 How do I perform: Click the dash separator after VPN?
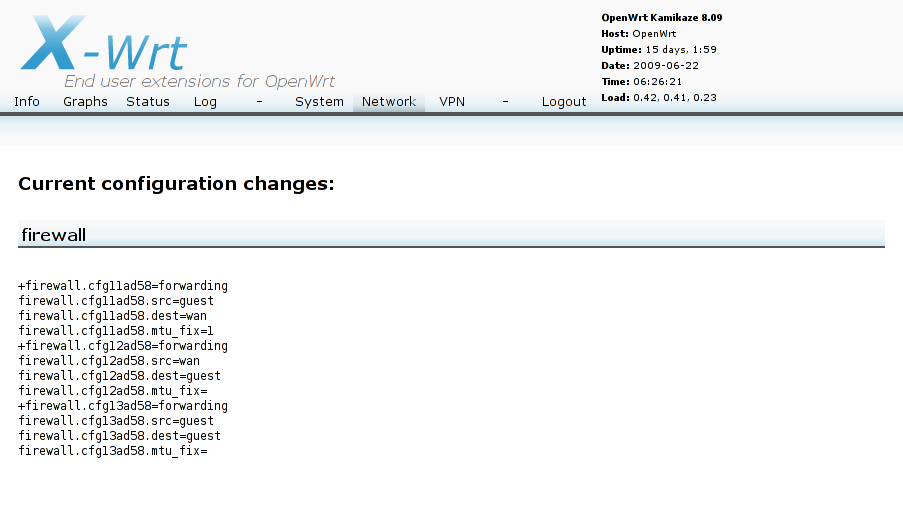pos(505,102)
